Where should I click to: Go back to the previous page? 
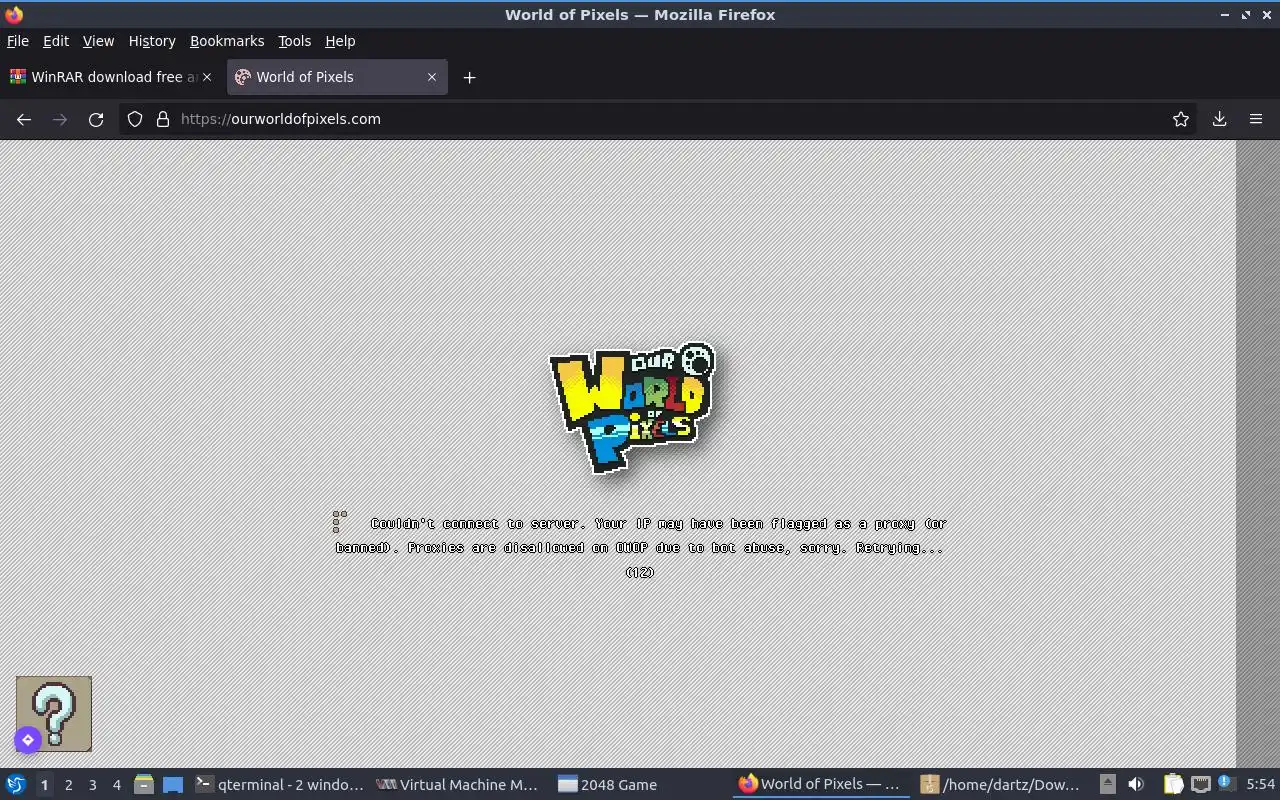pyautogui.click(x=24, y=119)
